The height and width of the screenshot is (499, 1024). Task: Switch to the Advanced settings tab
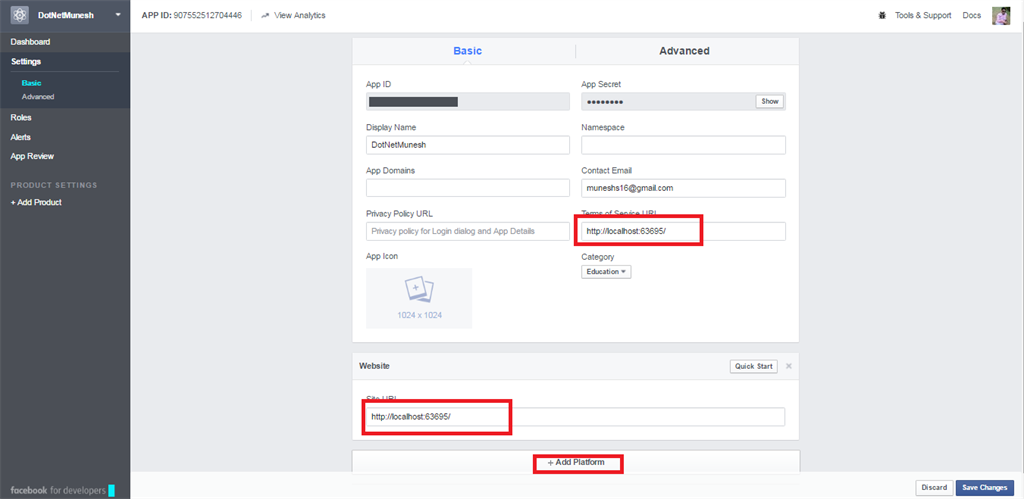684,51
